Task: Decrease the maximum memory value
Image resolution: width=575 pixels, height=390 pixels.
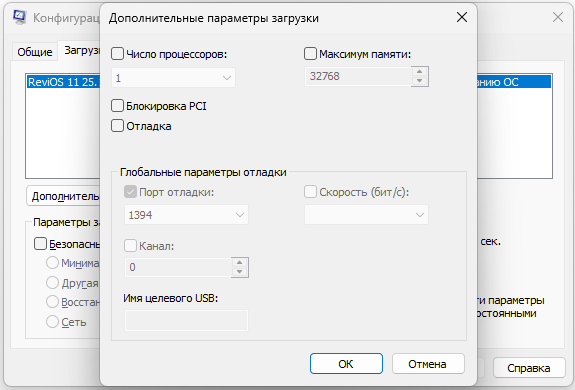Action: [x=420, y=81]
